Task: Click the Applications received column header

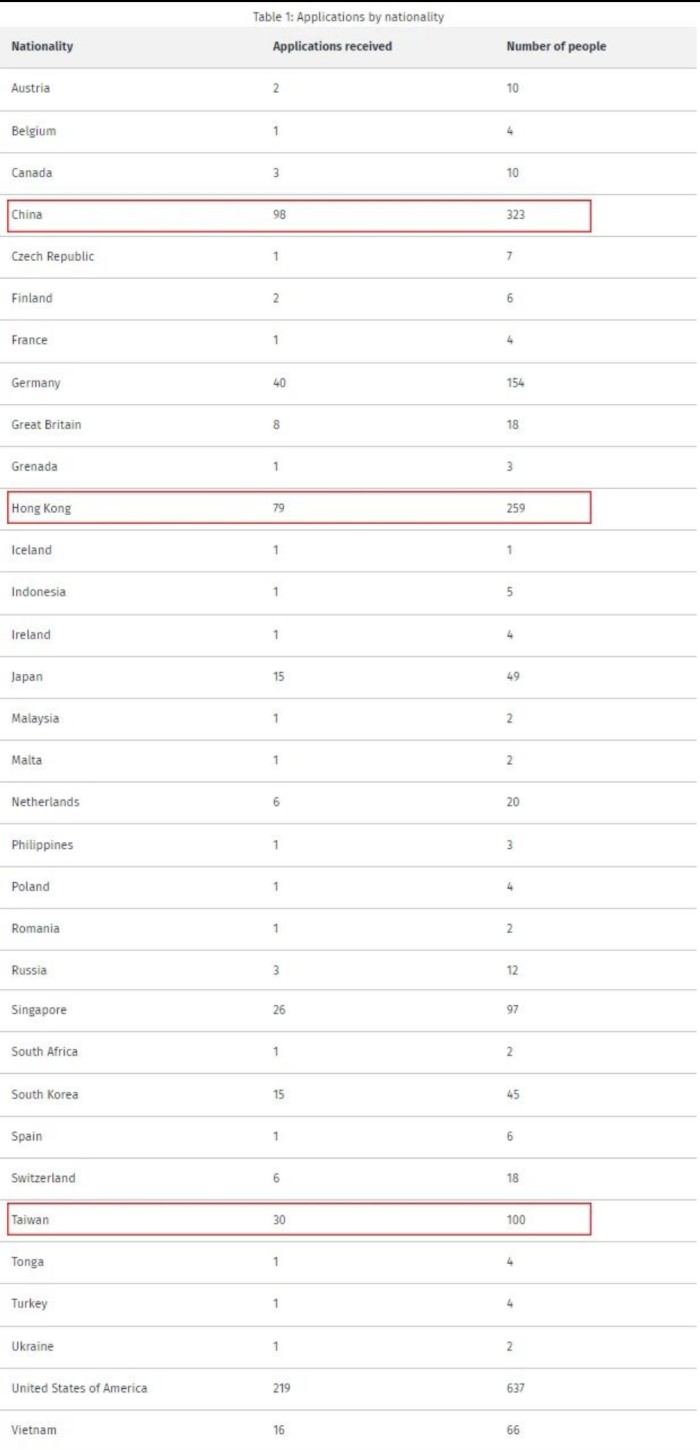Action: pos(332,47)
